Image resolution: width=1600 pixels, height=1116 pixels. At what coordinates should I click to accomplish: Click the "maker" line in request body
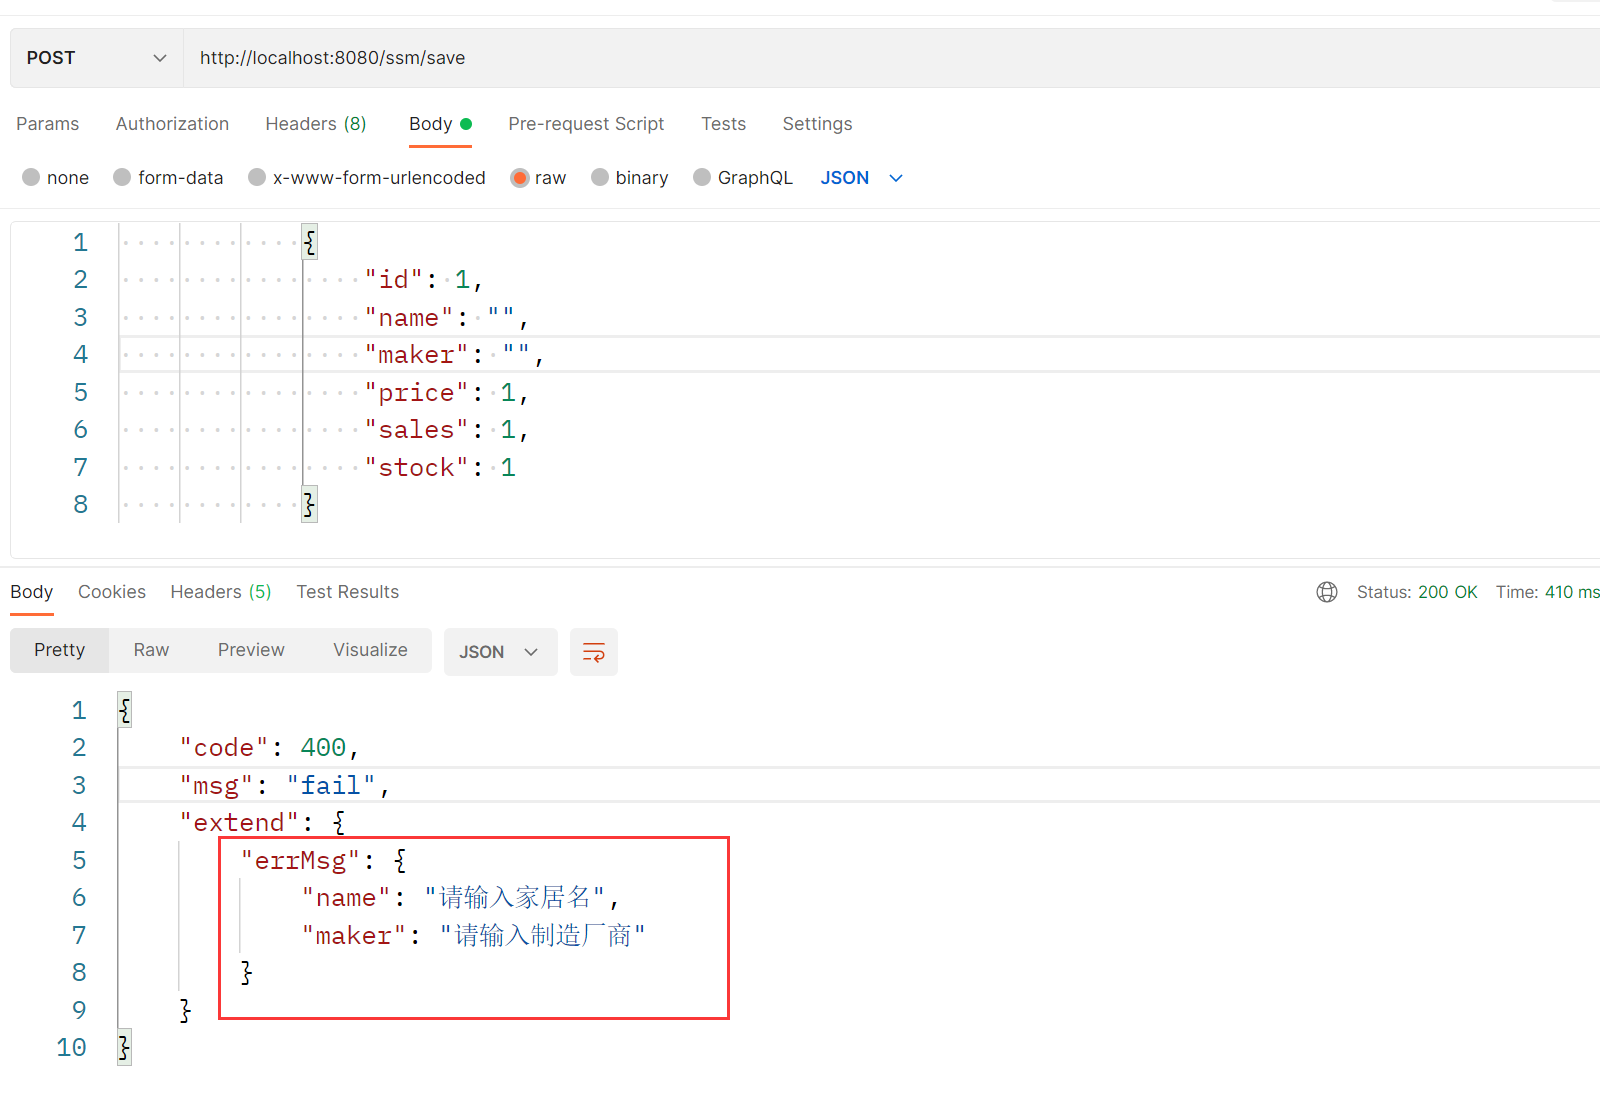pos(454,355)
